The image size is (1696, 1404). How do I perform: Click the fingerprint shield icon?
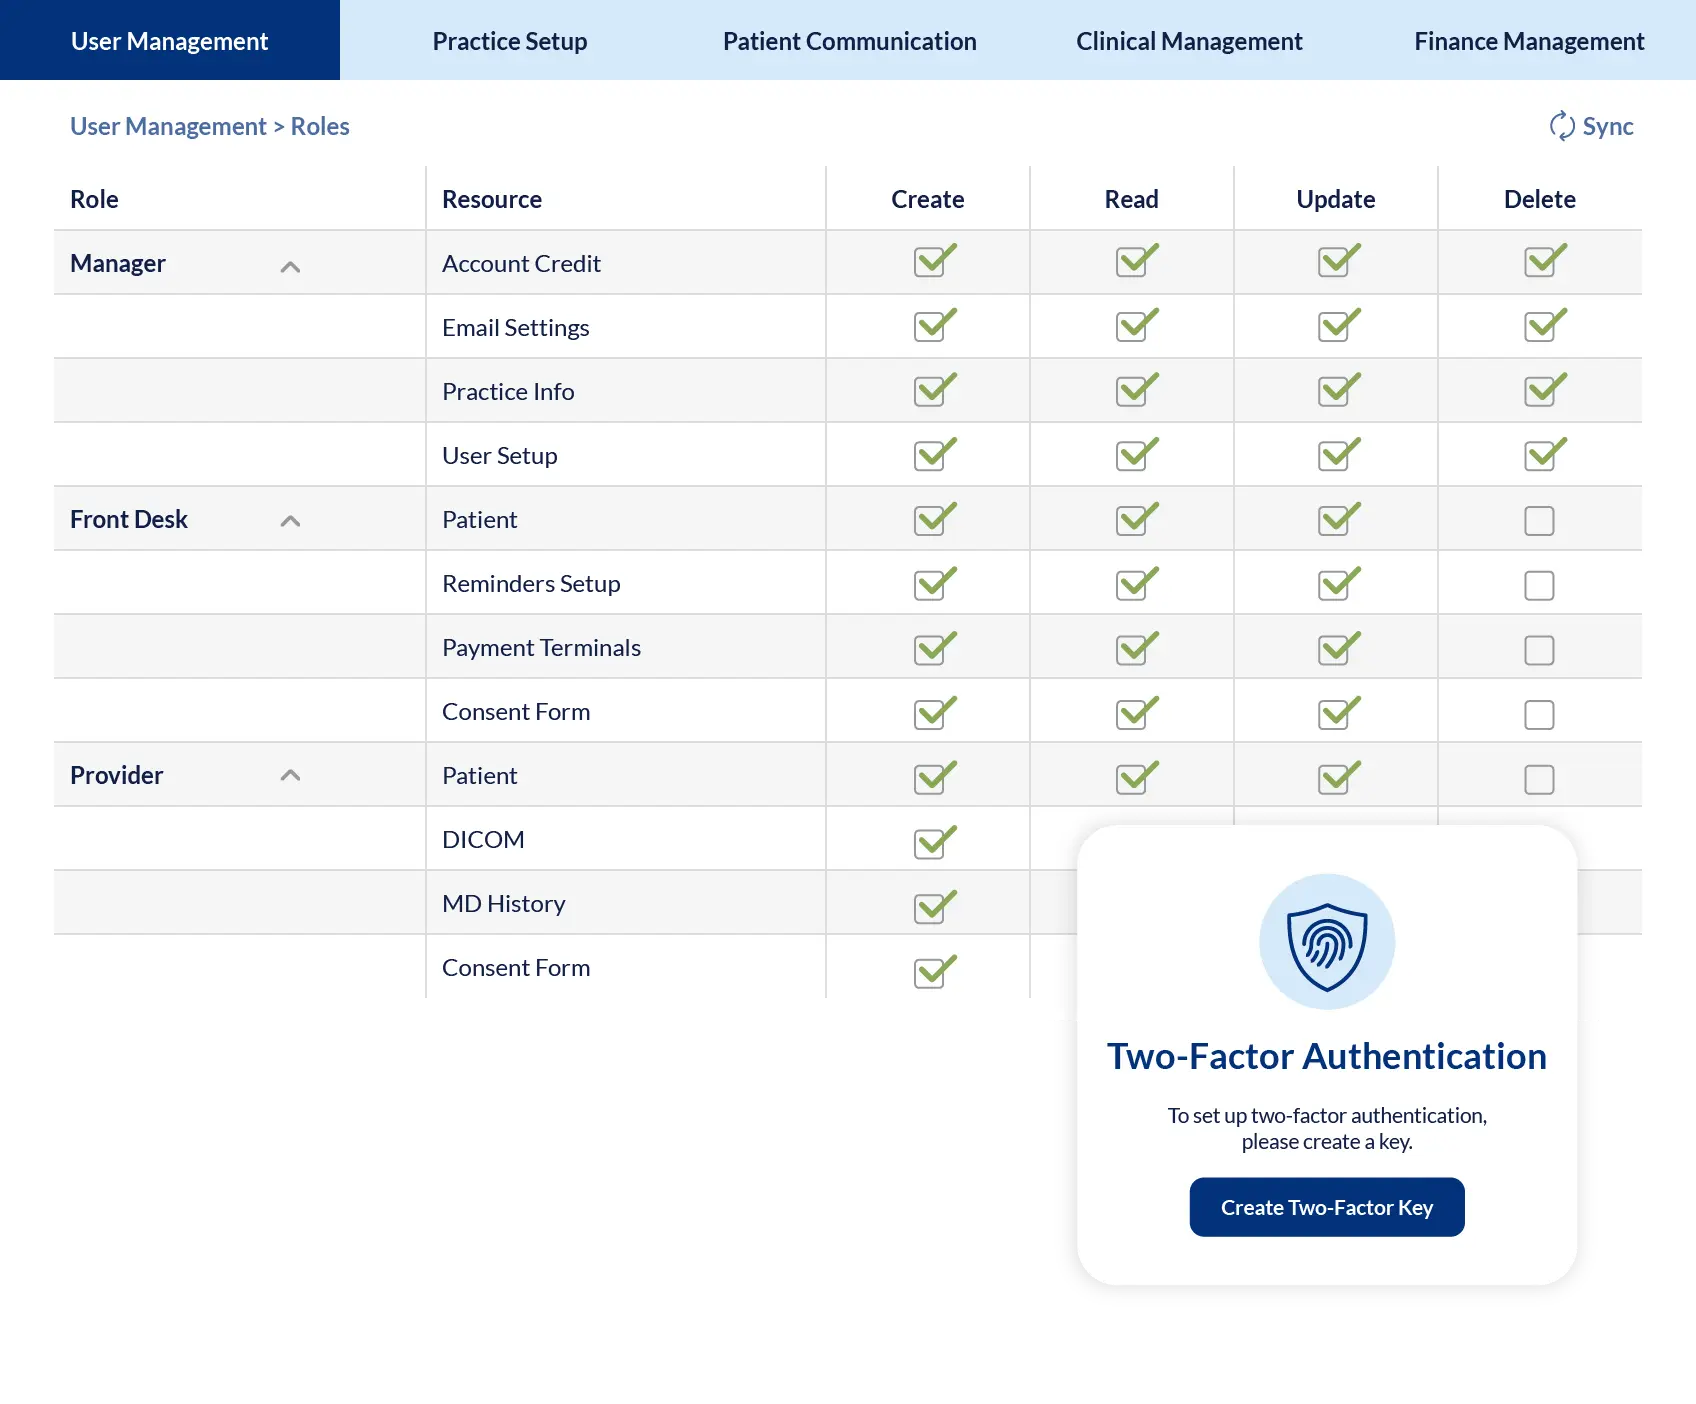pos(1327,942)
